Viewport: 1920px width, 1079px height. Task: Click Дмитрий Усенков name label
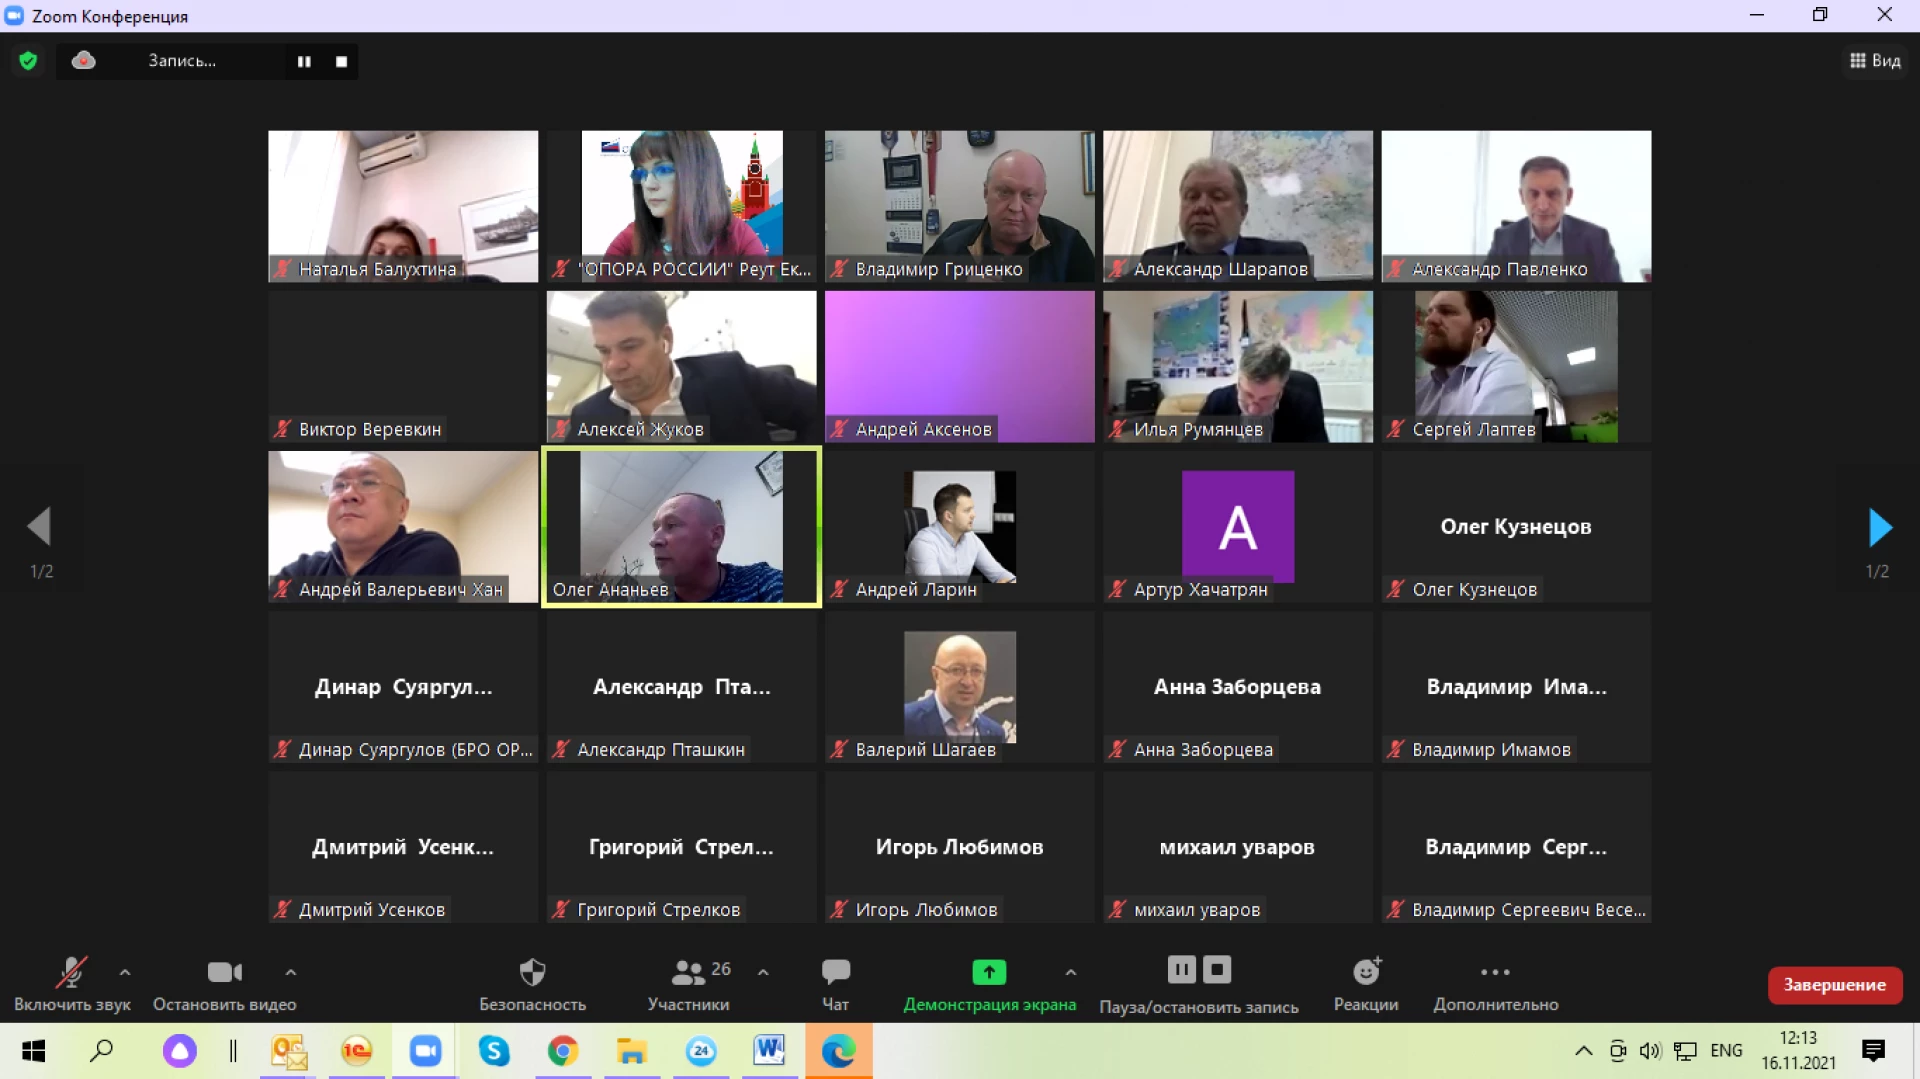pyautogui.click(x=359, y=909)
